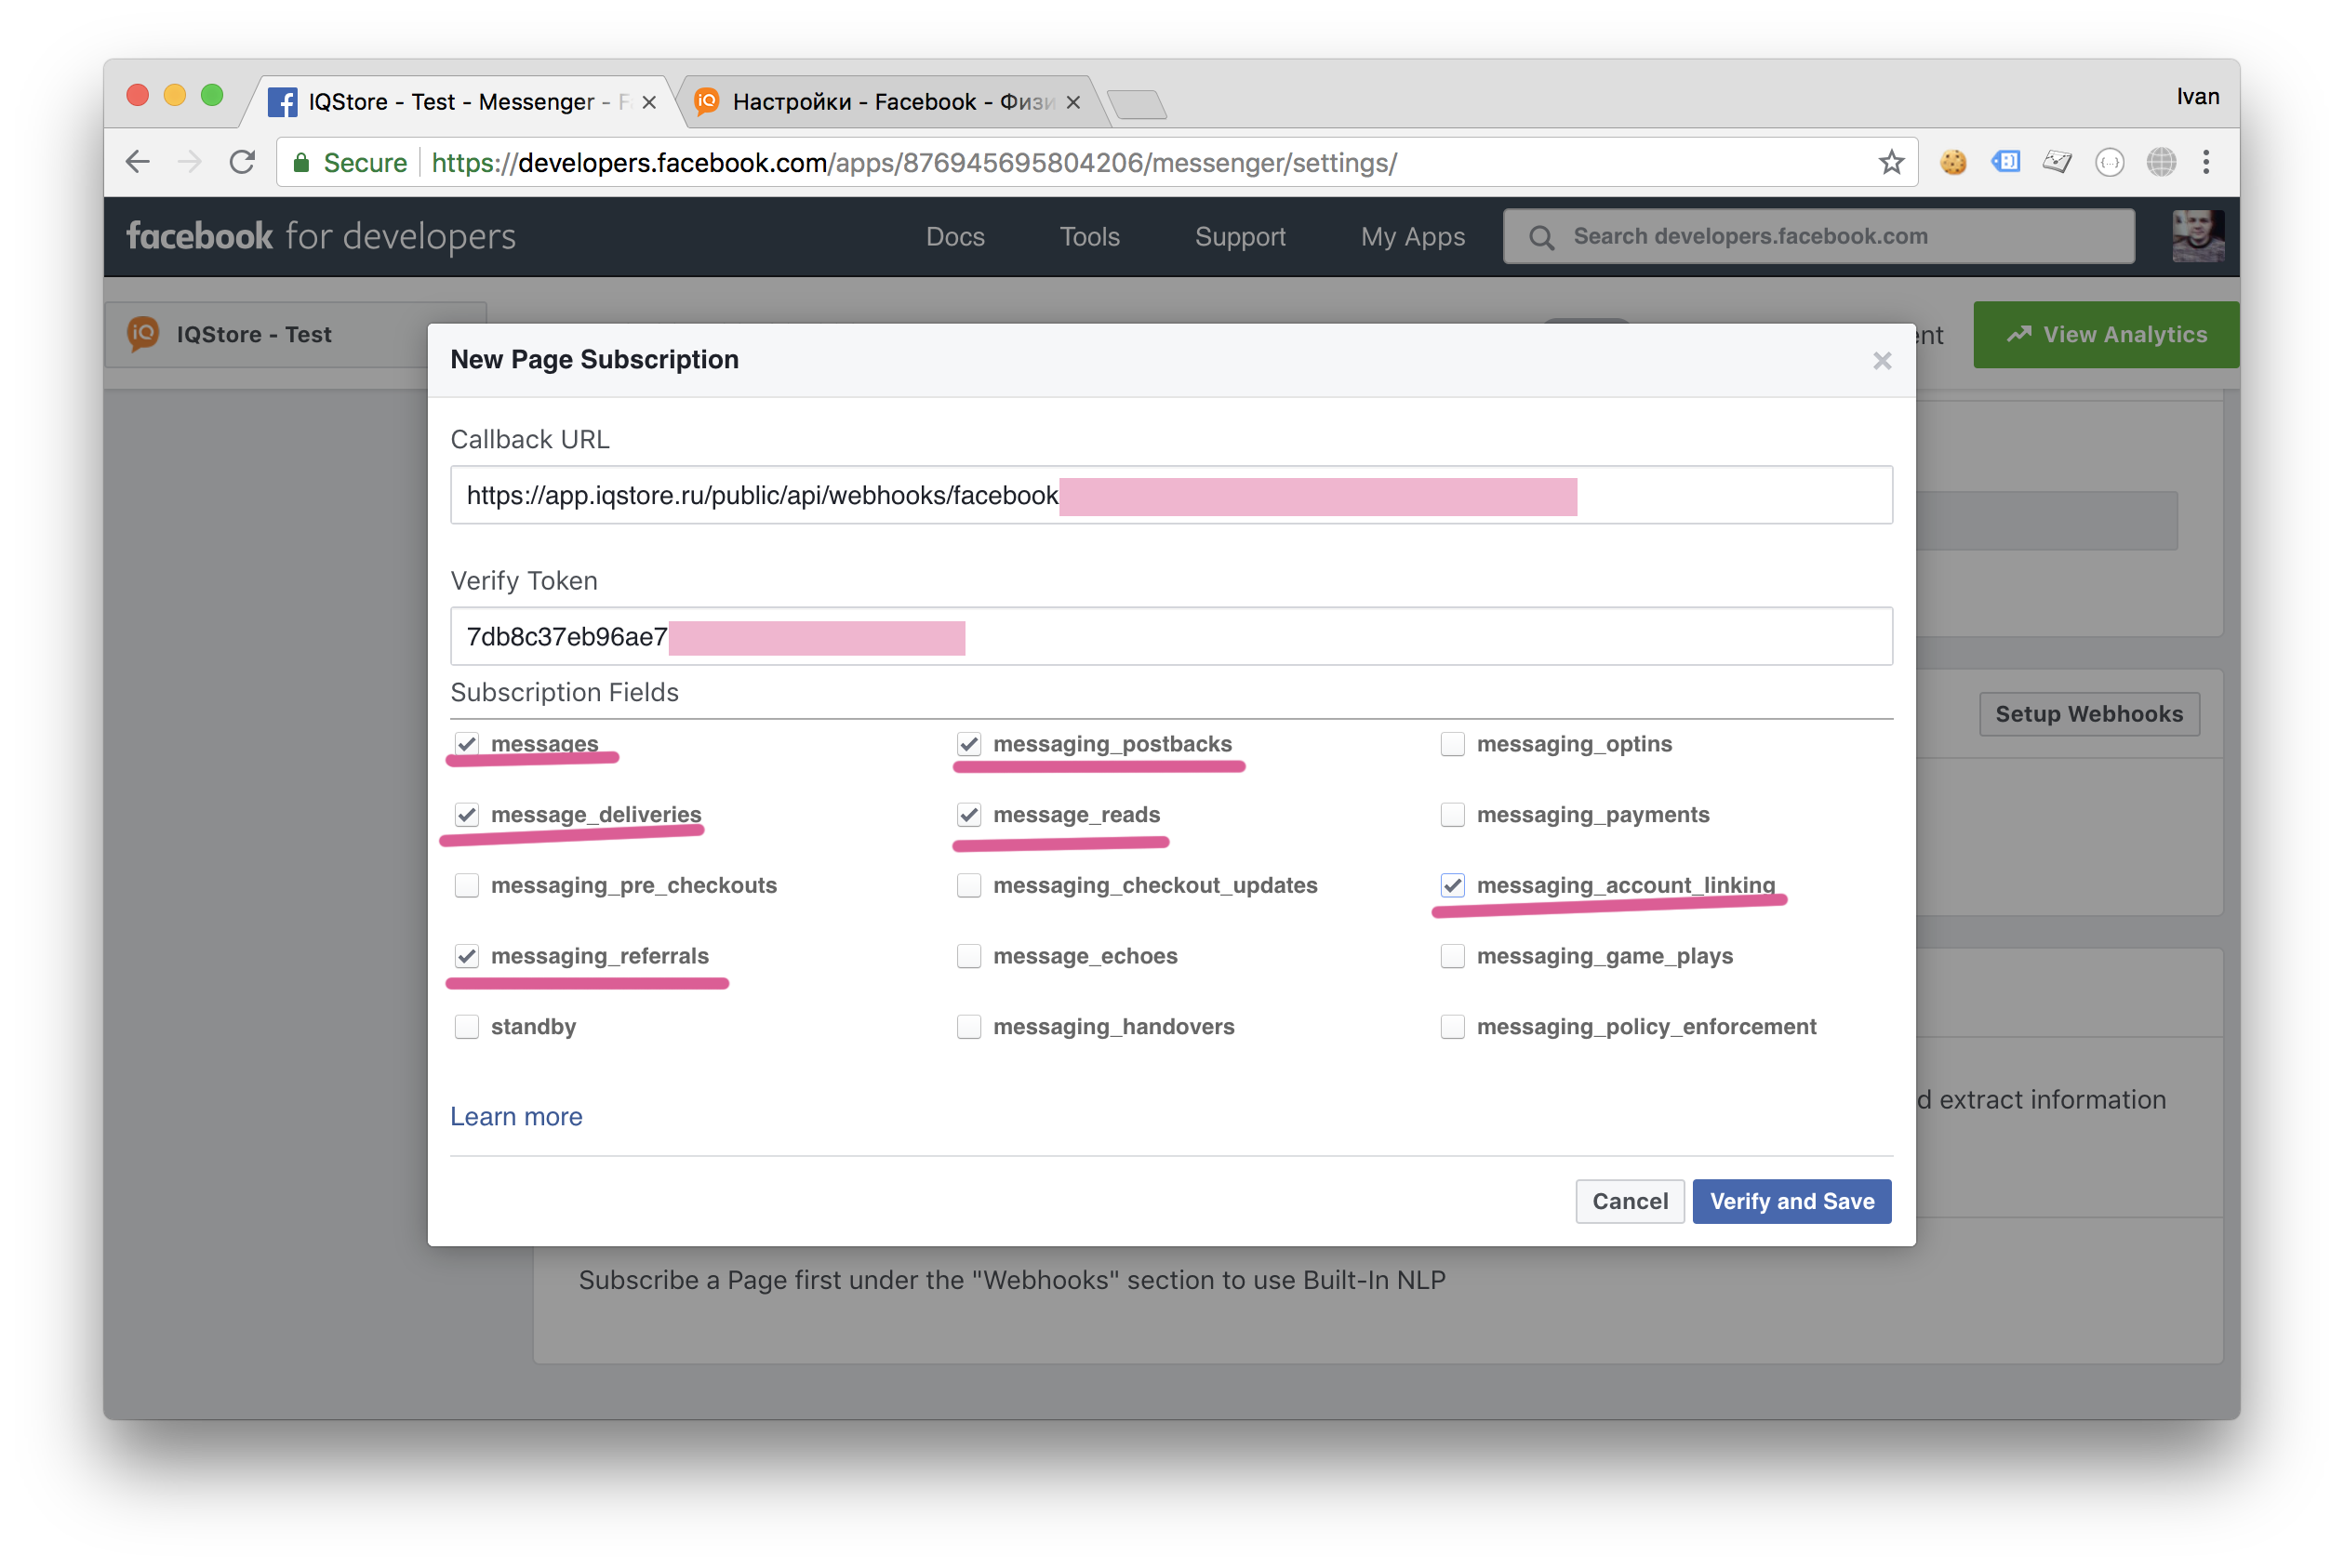Enable messaging_payments checkbox

1453,815
